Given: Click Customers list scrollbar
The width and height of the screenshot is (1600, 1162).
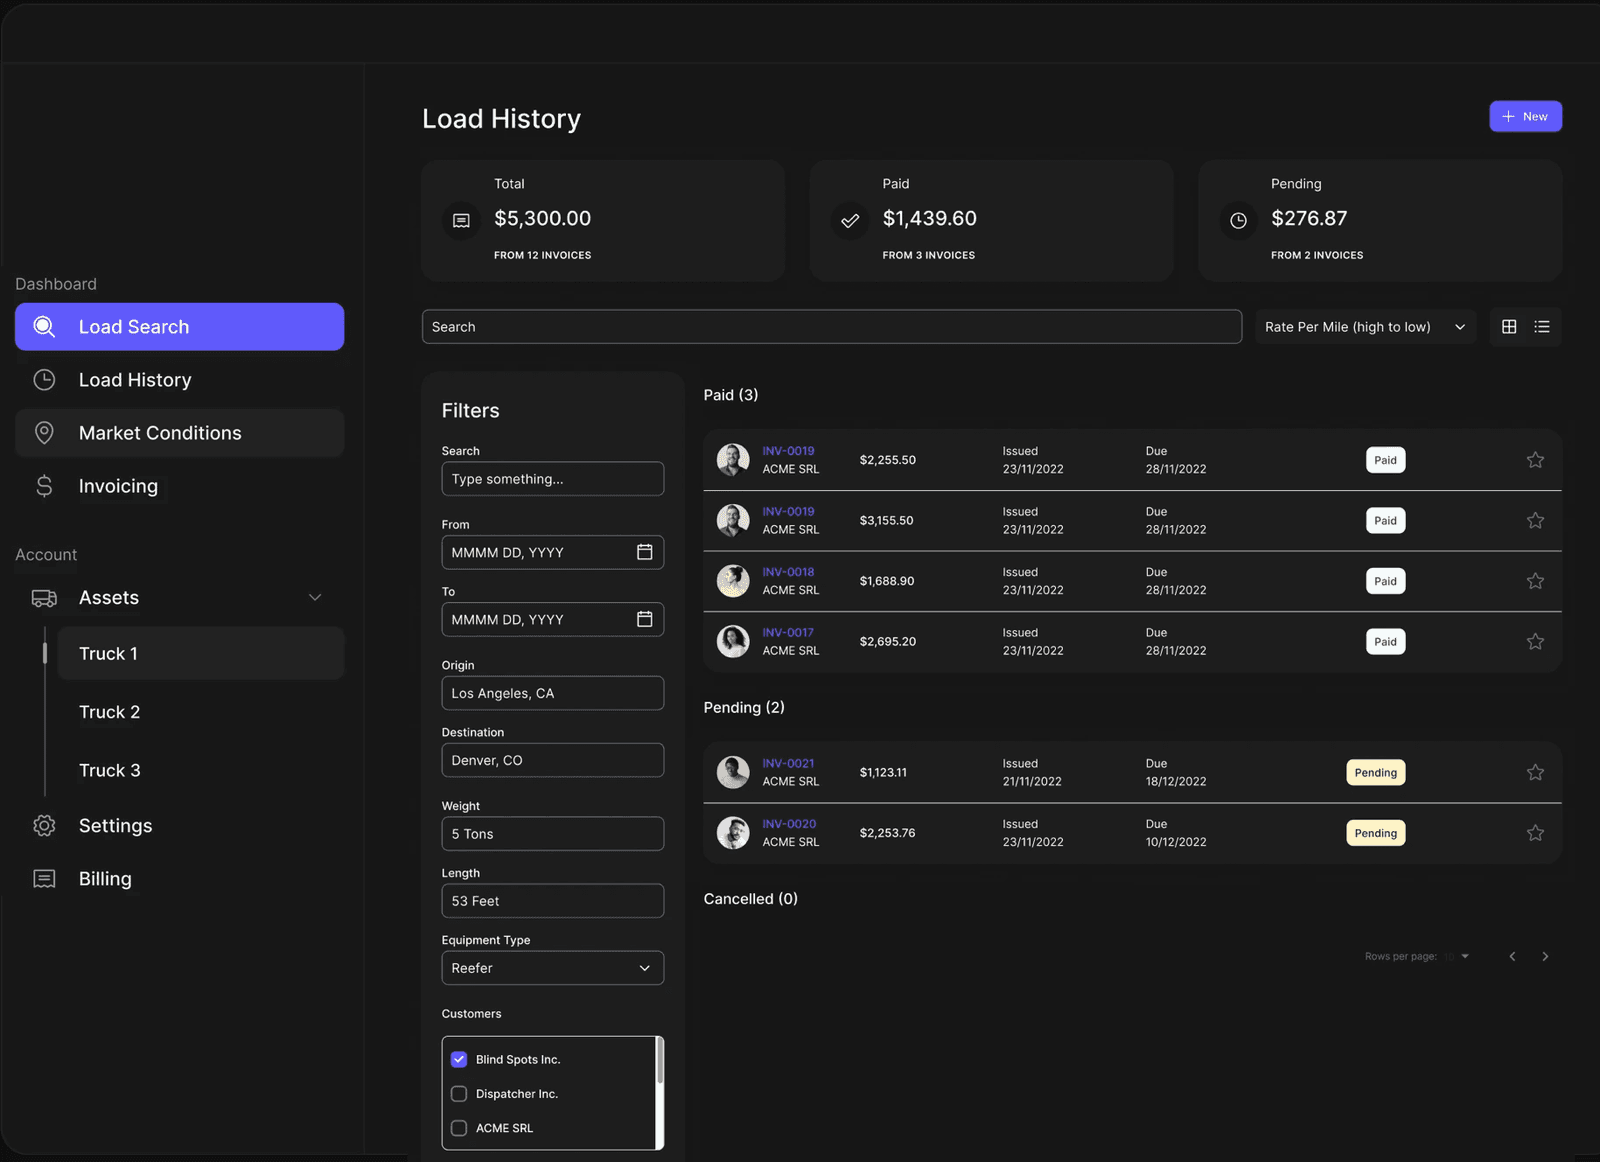Looking at the screenshot, I should pos(659,1061).
